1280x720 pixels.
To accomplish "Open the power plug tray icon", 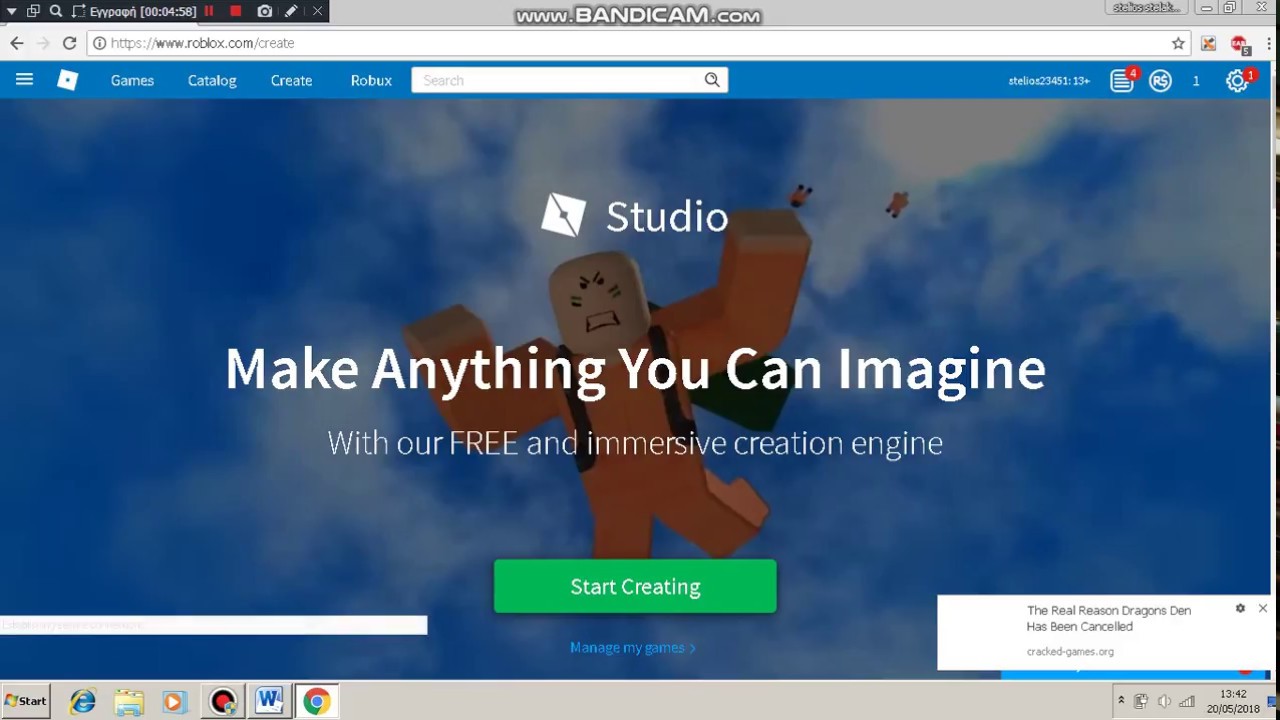I will [x=1141, y=701].
